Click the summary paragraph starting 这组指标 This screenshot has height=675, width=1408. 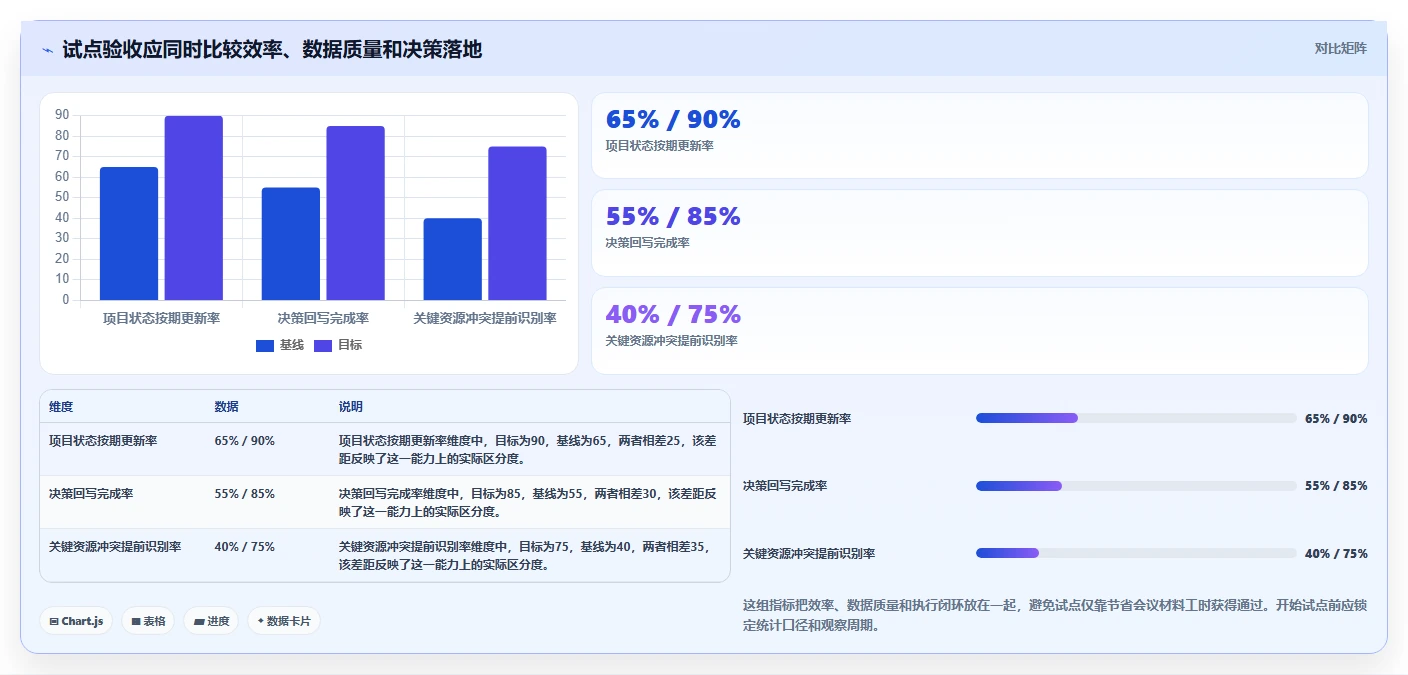coord(1055,615)
